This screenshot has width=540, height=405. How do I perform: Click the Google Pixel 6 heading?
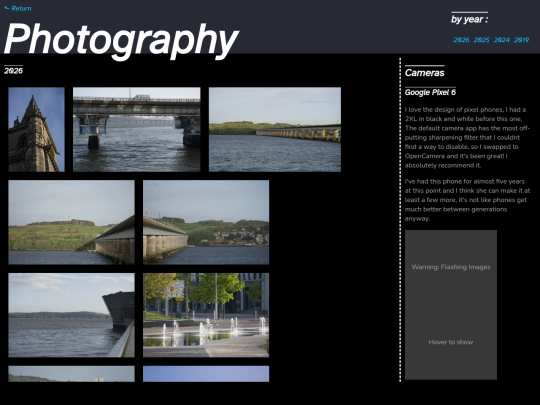tap(430, 92)
